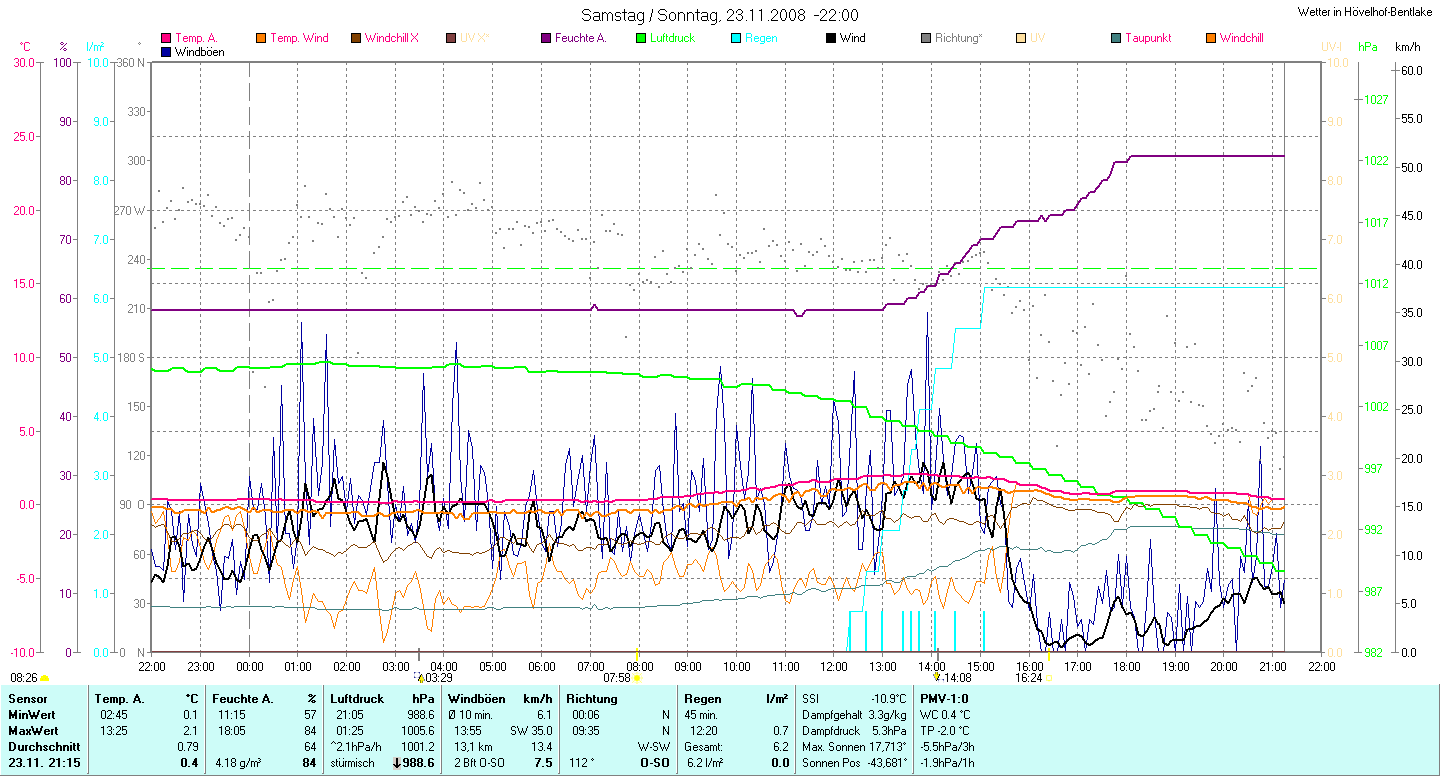
Task: Show the Richtung* series from the legend
Action: tap(957, 38)
